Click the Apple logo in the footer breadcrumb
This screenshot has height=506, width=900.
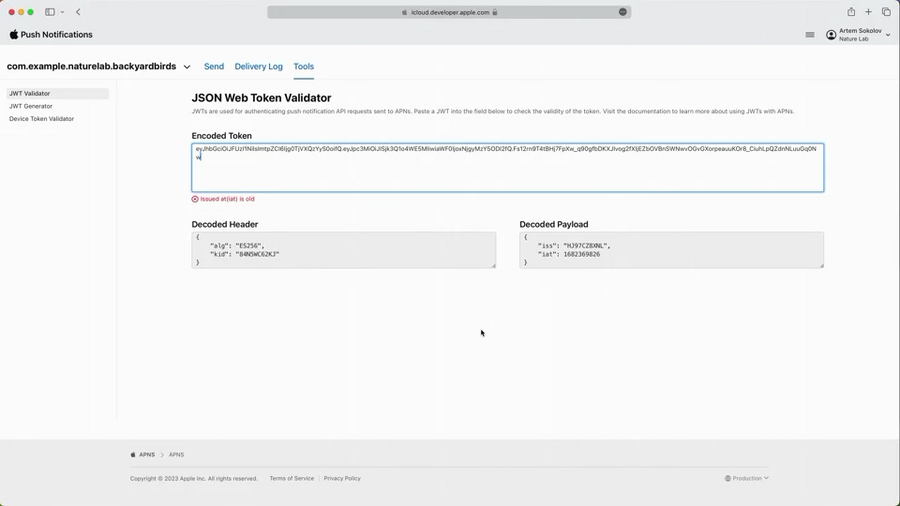click(x=133, y=454)
